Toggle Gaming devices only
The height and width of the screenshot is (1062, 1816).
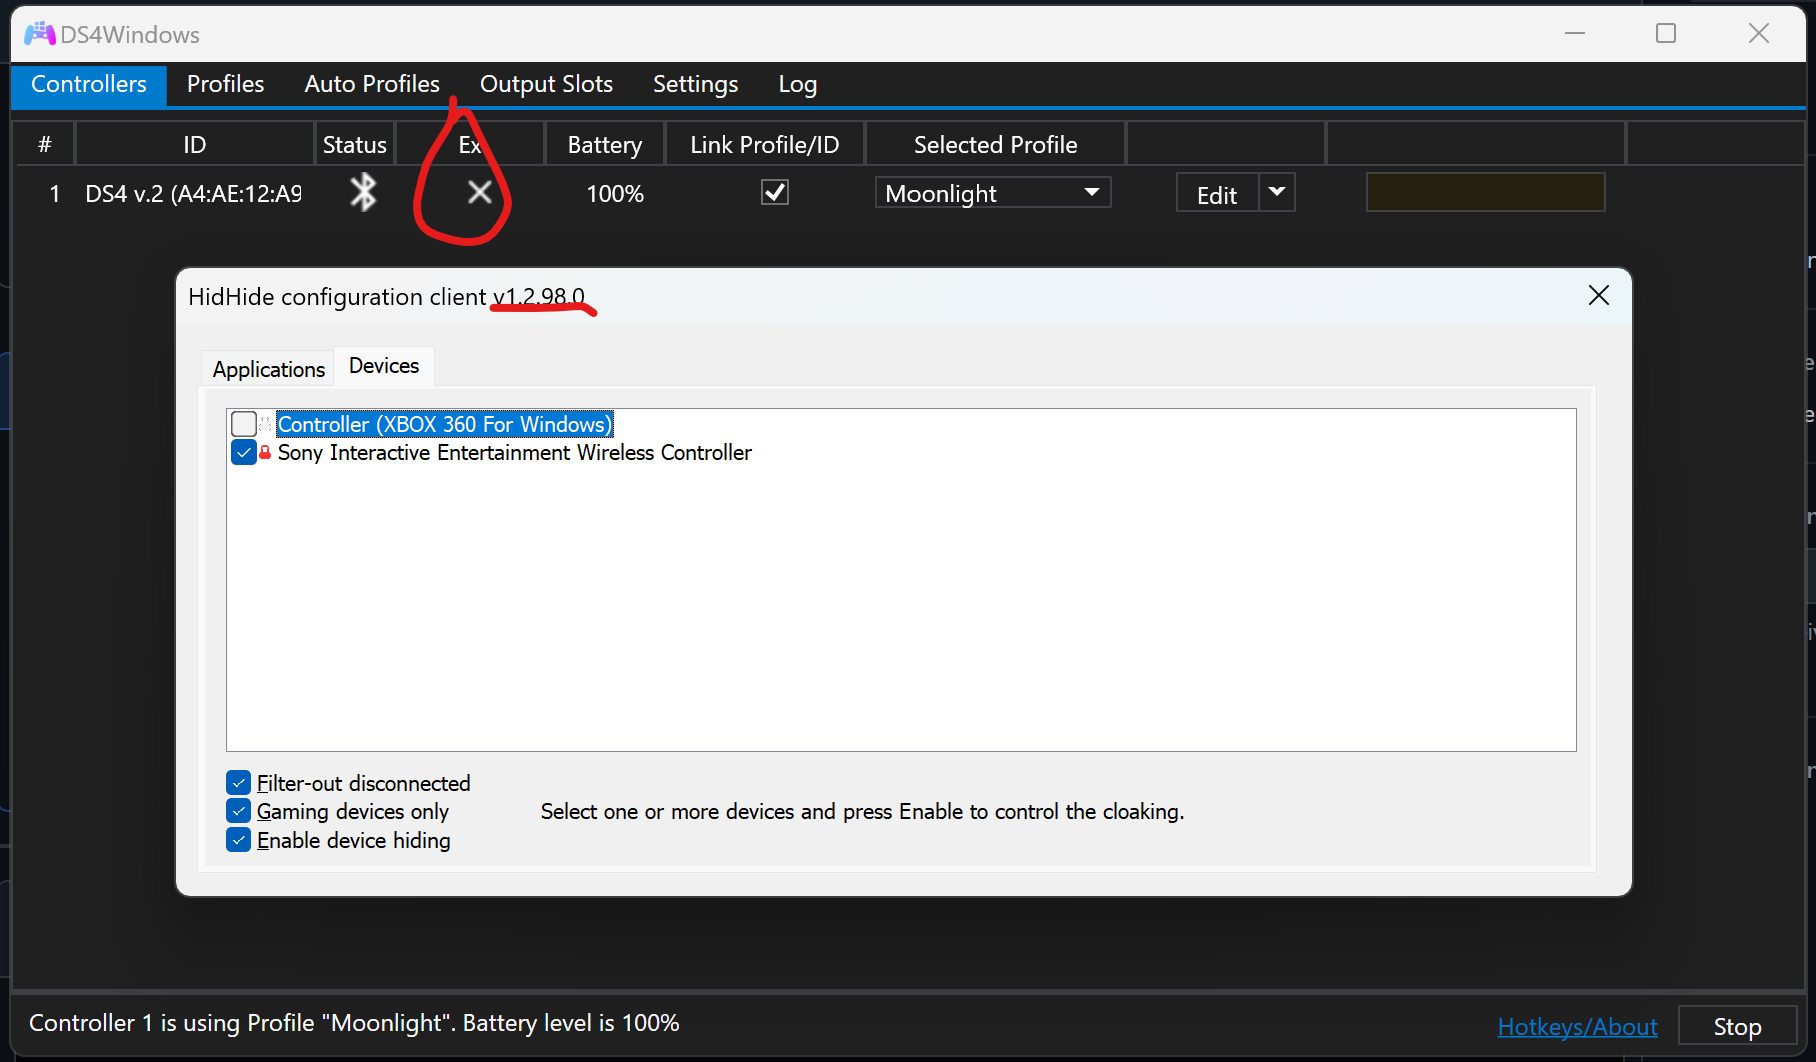tap(238, 810)
